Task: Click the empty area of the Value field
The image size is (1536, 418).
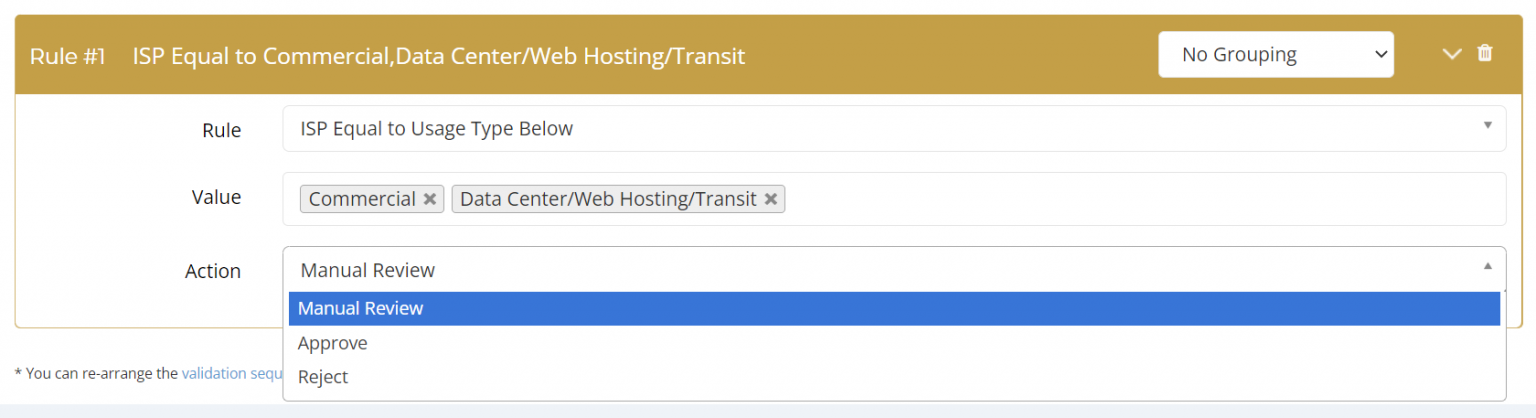Action: [x=1140, y=199]
